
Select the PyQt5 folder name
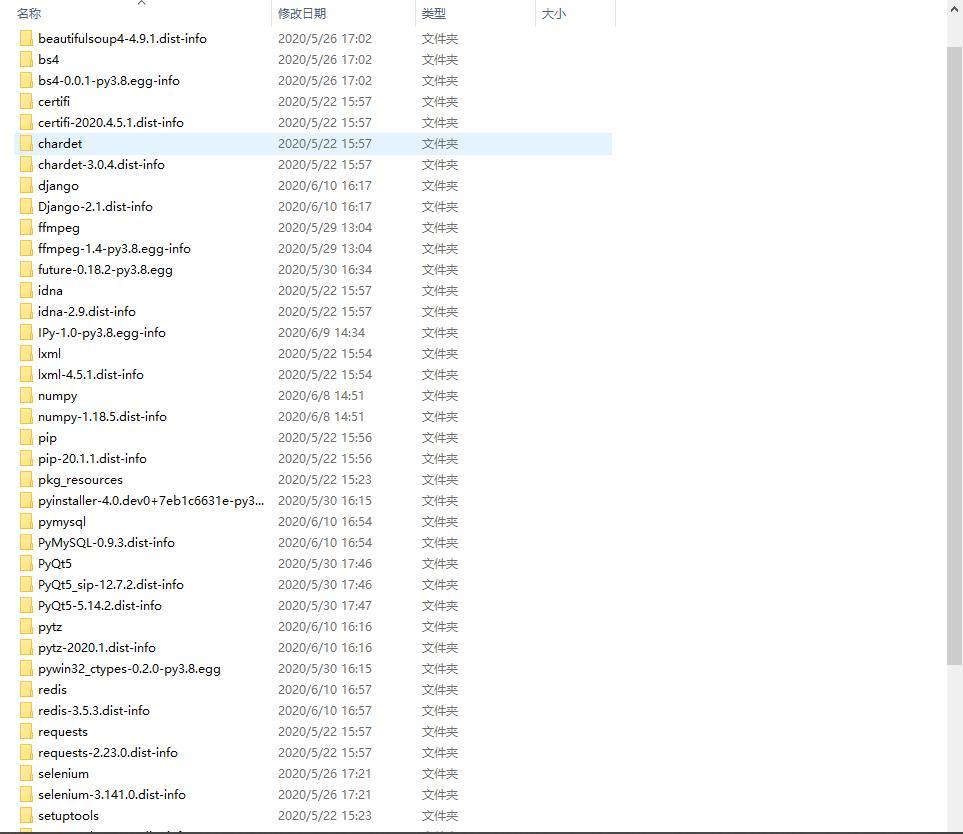(x=55, y=564)
